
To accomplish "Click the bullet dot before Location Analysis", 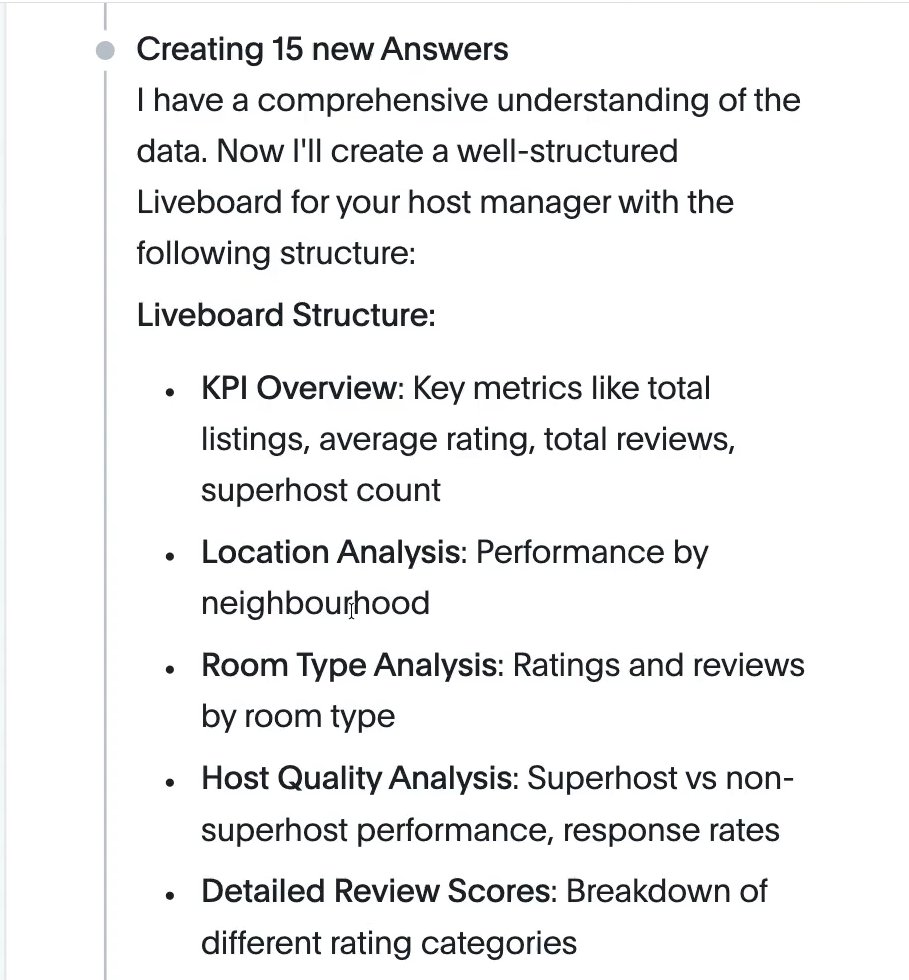I will tap(172, 554).
